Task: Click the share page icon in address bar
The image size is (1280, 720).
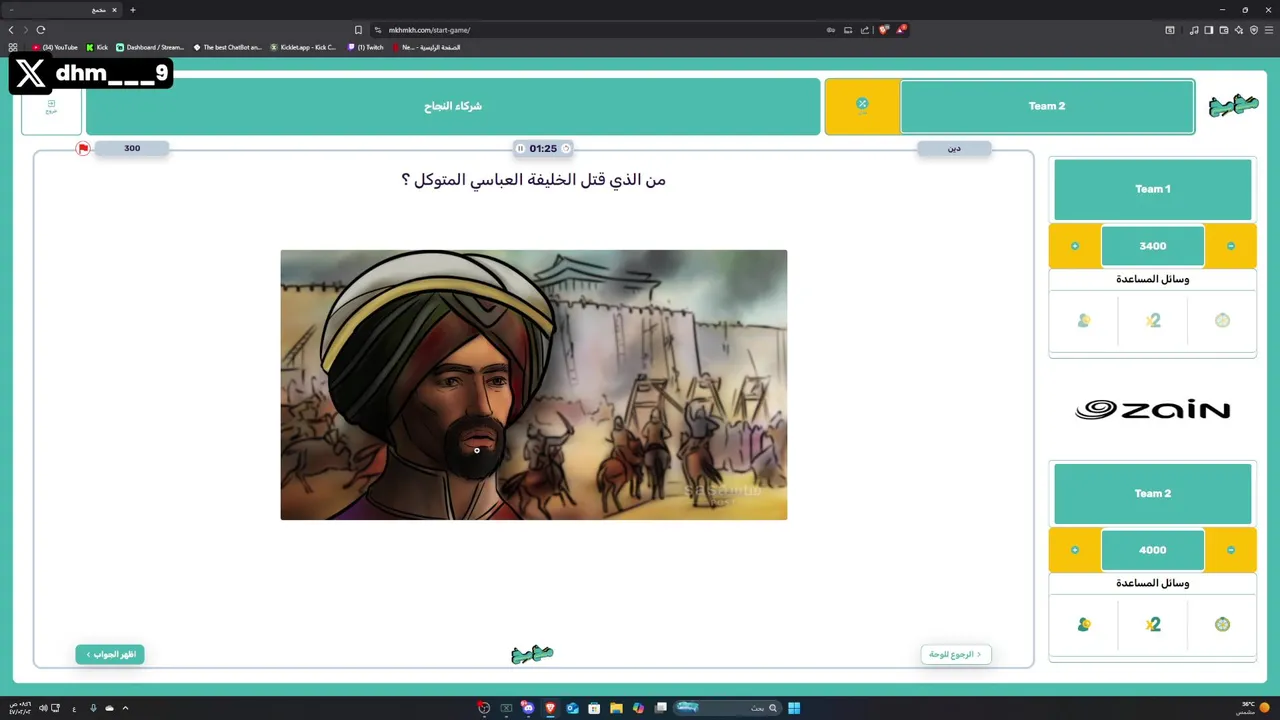Action: coord(865,30)
